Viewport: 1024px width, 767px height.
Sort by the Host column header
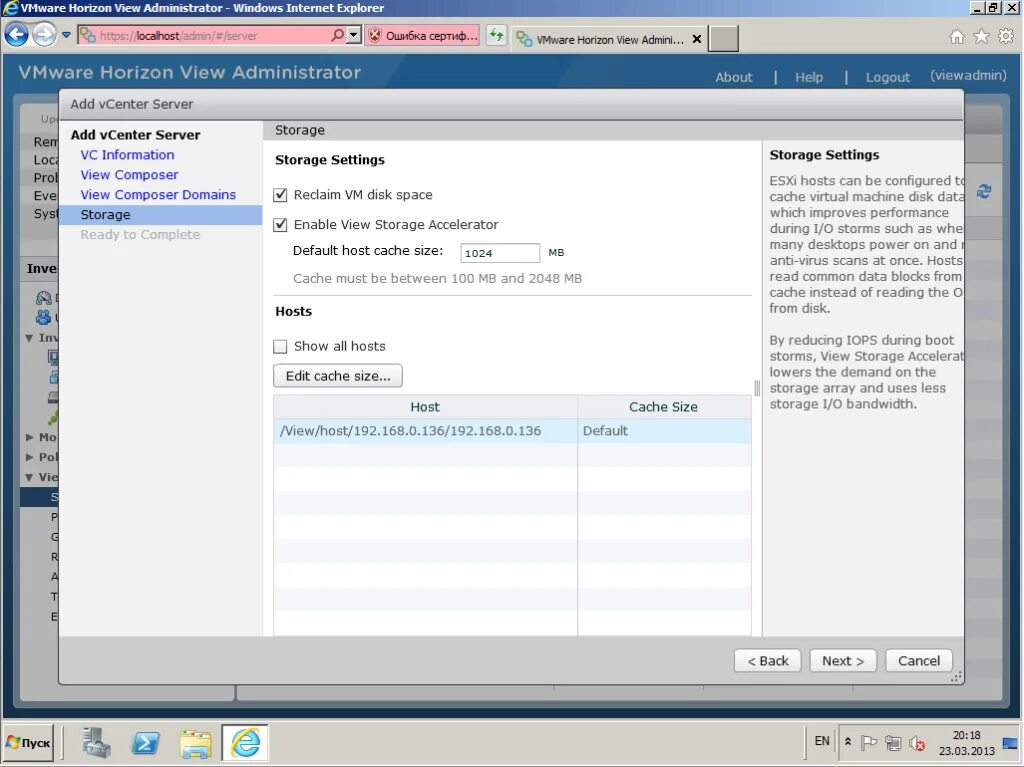[x=425, y=407]
